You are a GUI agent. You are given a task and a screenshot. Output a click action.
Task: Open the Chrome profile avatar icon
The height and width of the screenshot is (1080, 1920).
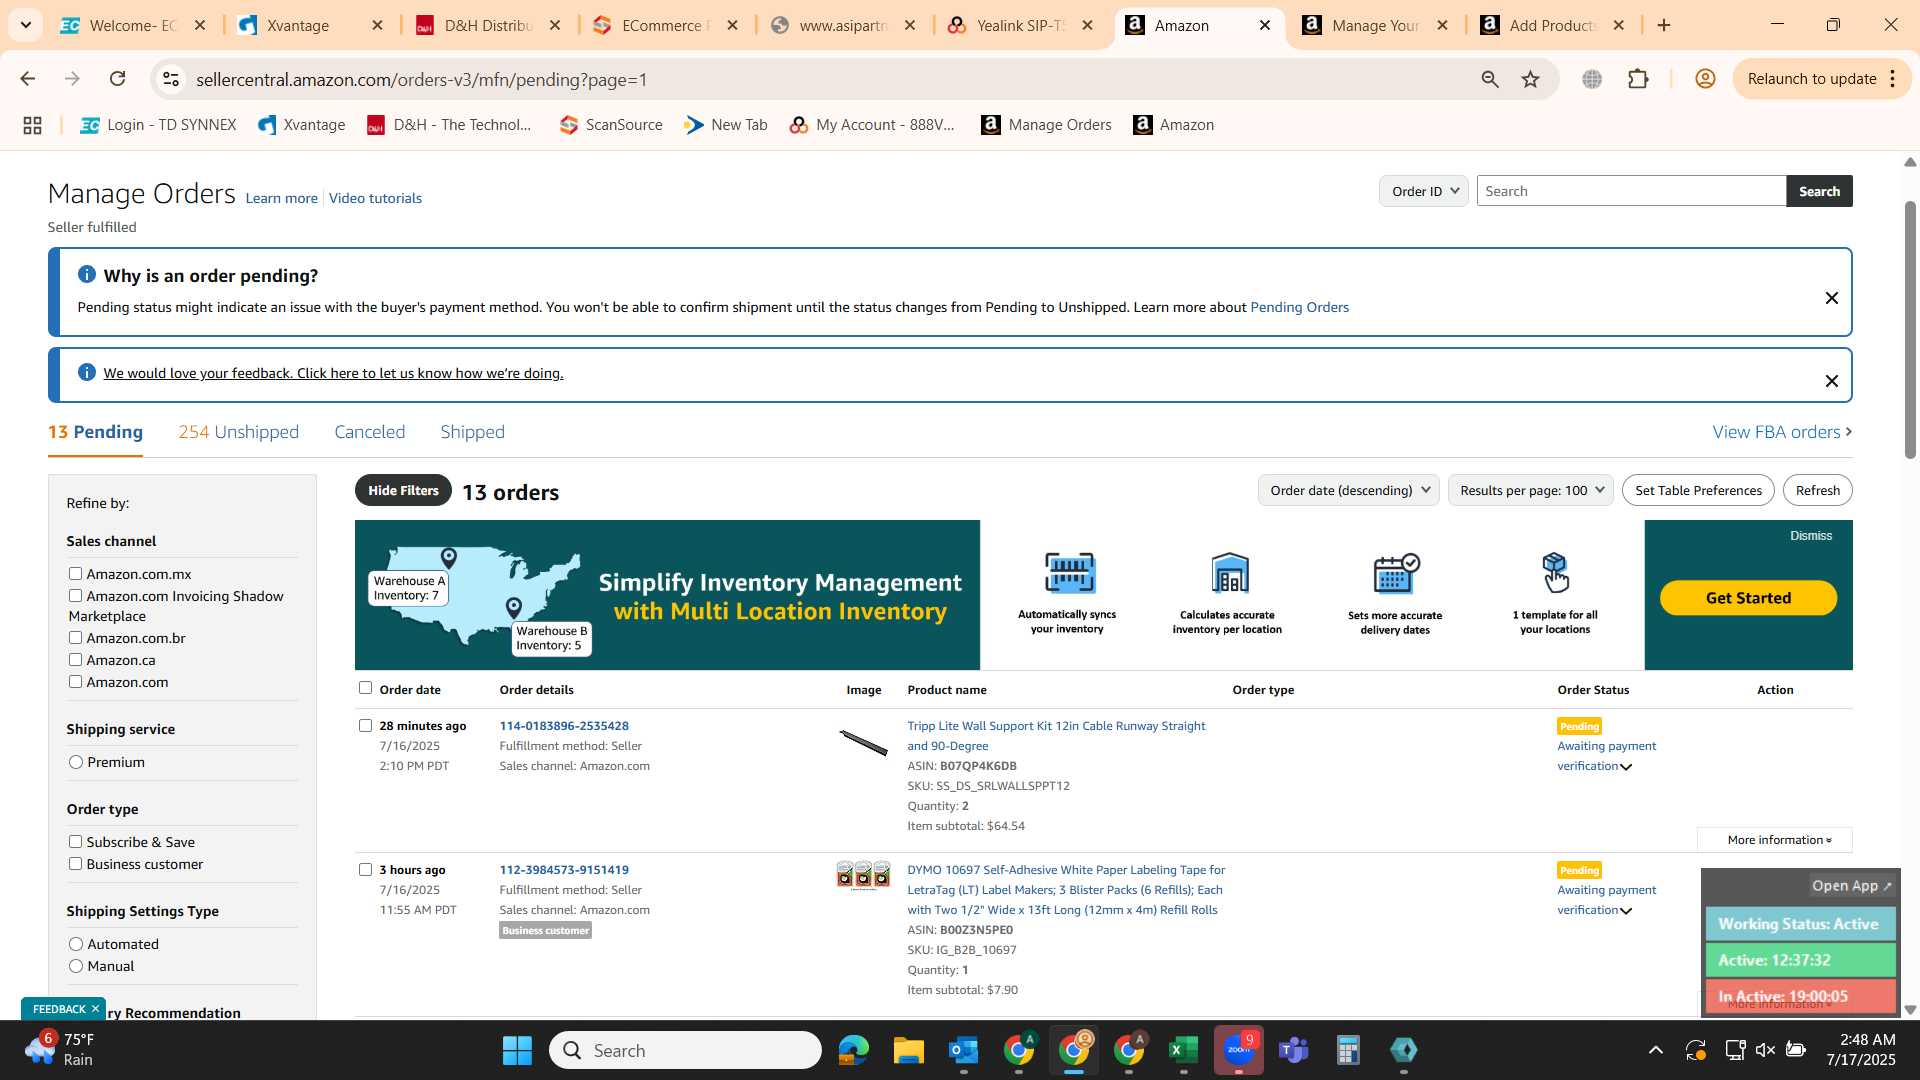pyautogui.click(x=1706, y=79)
